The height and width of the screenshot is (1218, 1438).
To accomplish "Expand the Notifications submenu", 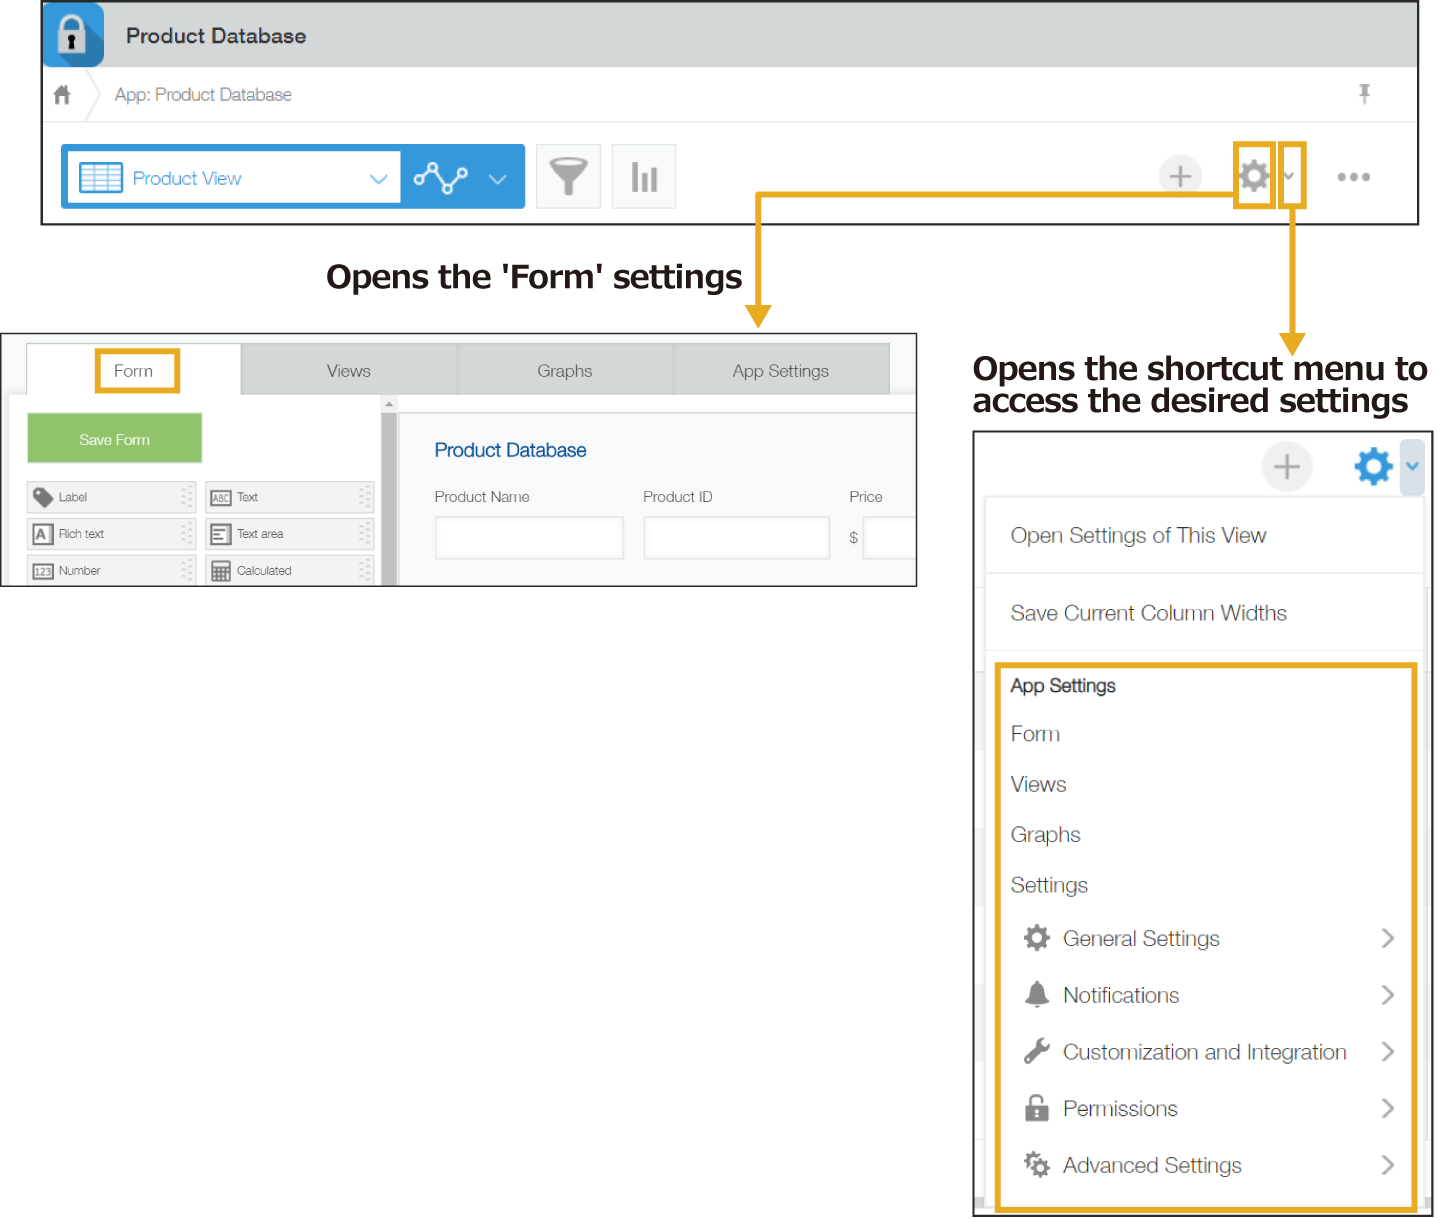I will (x=1387, y=995).
